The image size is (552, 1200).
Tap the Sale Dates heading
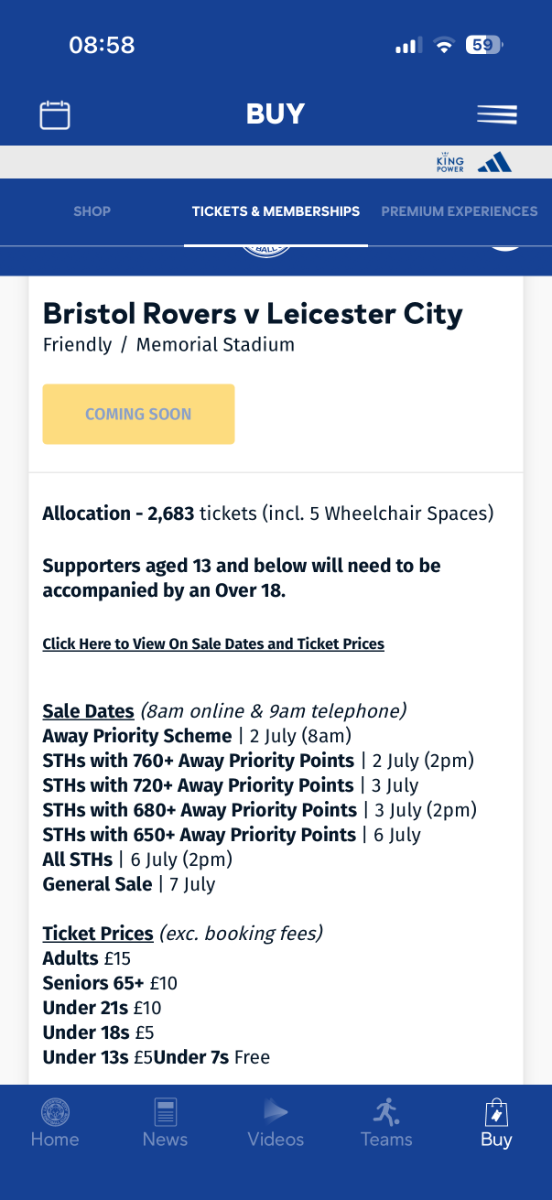[88, 711]
